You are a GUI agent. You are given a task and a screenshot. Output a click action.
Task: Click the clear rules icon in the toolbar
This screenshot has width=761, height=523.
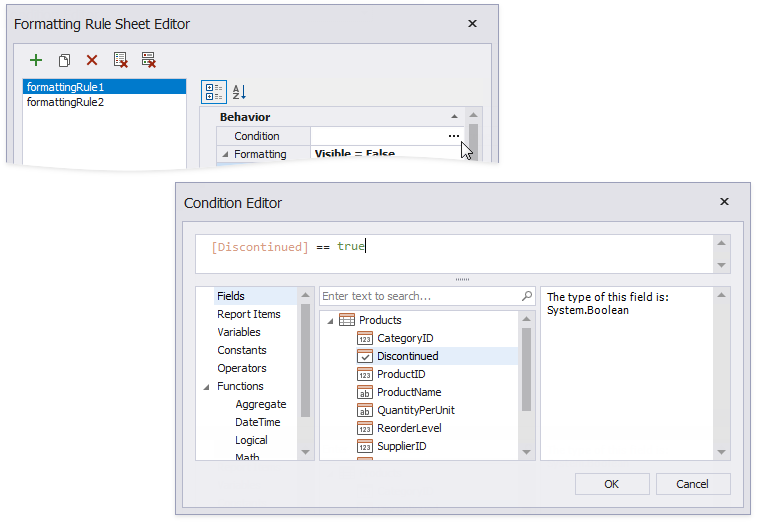pos(120,60)
